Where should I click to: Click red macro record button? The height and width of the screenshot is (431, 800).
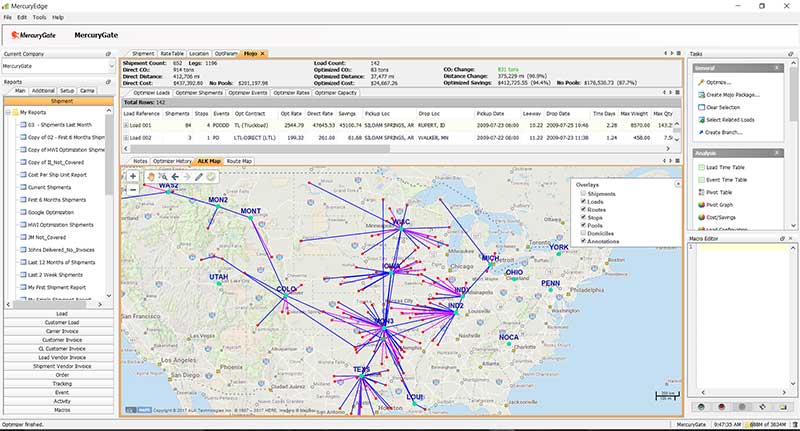click(722, 407)
